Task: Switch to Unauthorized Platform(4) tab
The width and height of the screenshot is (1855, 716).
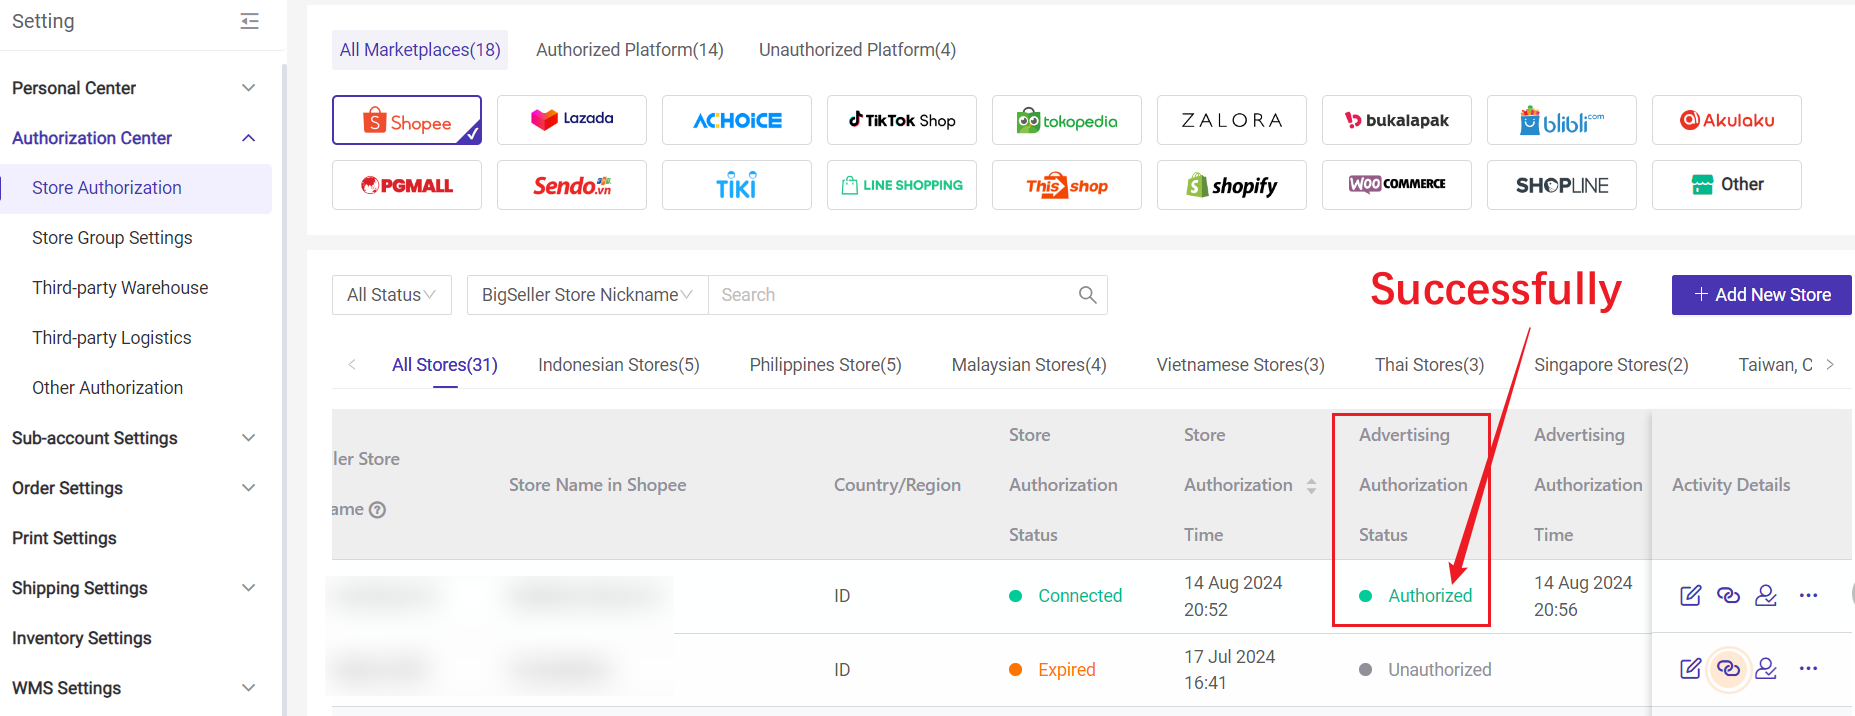Action: pos(857,50)
